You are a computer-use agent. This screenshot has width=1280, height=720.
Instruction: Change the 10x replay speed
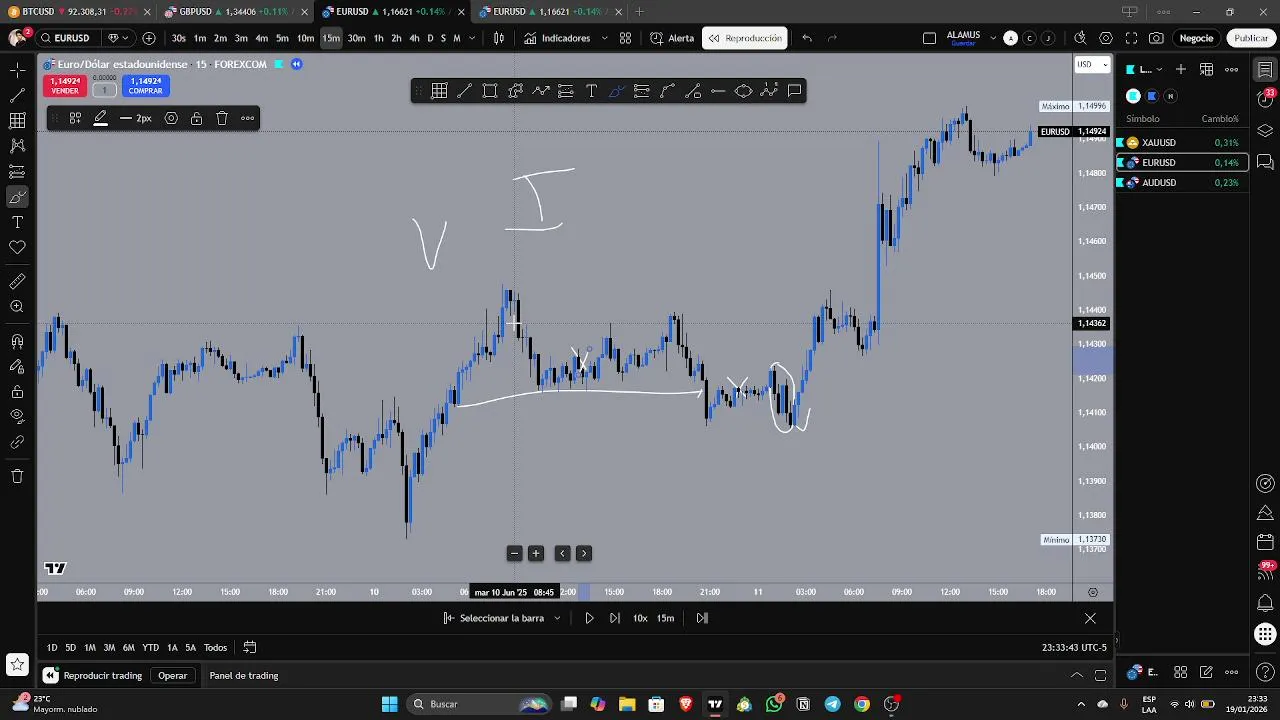click(640, 618)
